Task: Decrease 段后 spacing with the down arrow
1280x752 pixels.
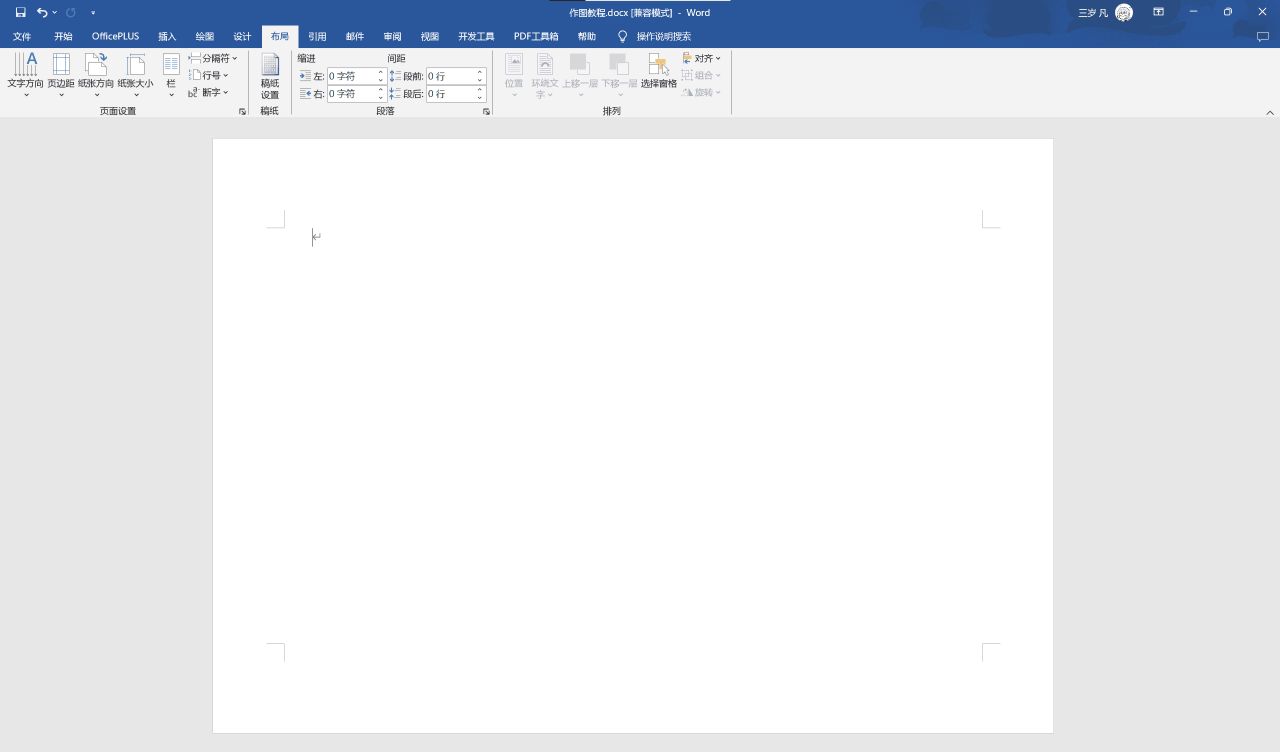Action: (x=480, y=98)
